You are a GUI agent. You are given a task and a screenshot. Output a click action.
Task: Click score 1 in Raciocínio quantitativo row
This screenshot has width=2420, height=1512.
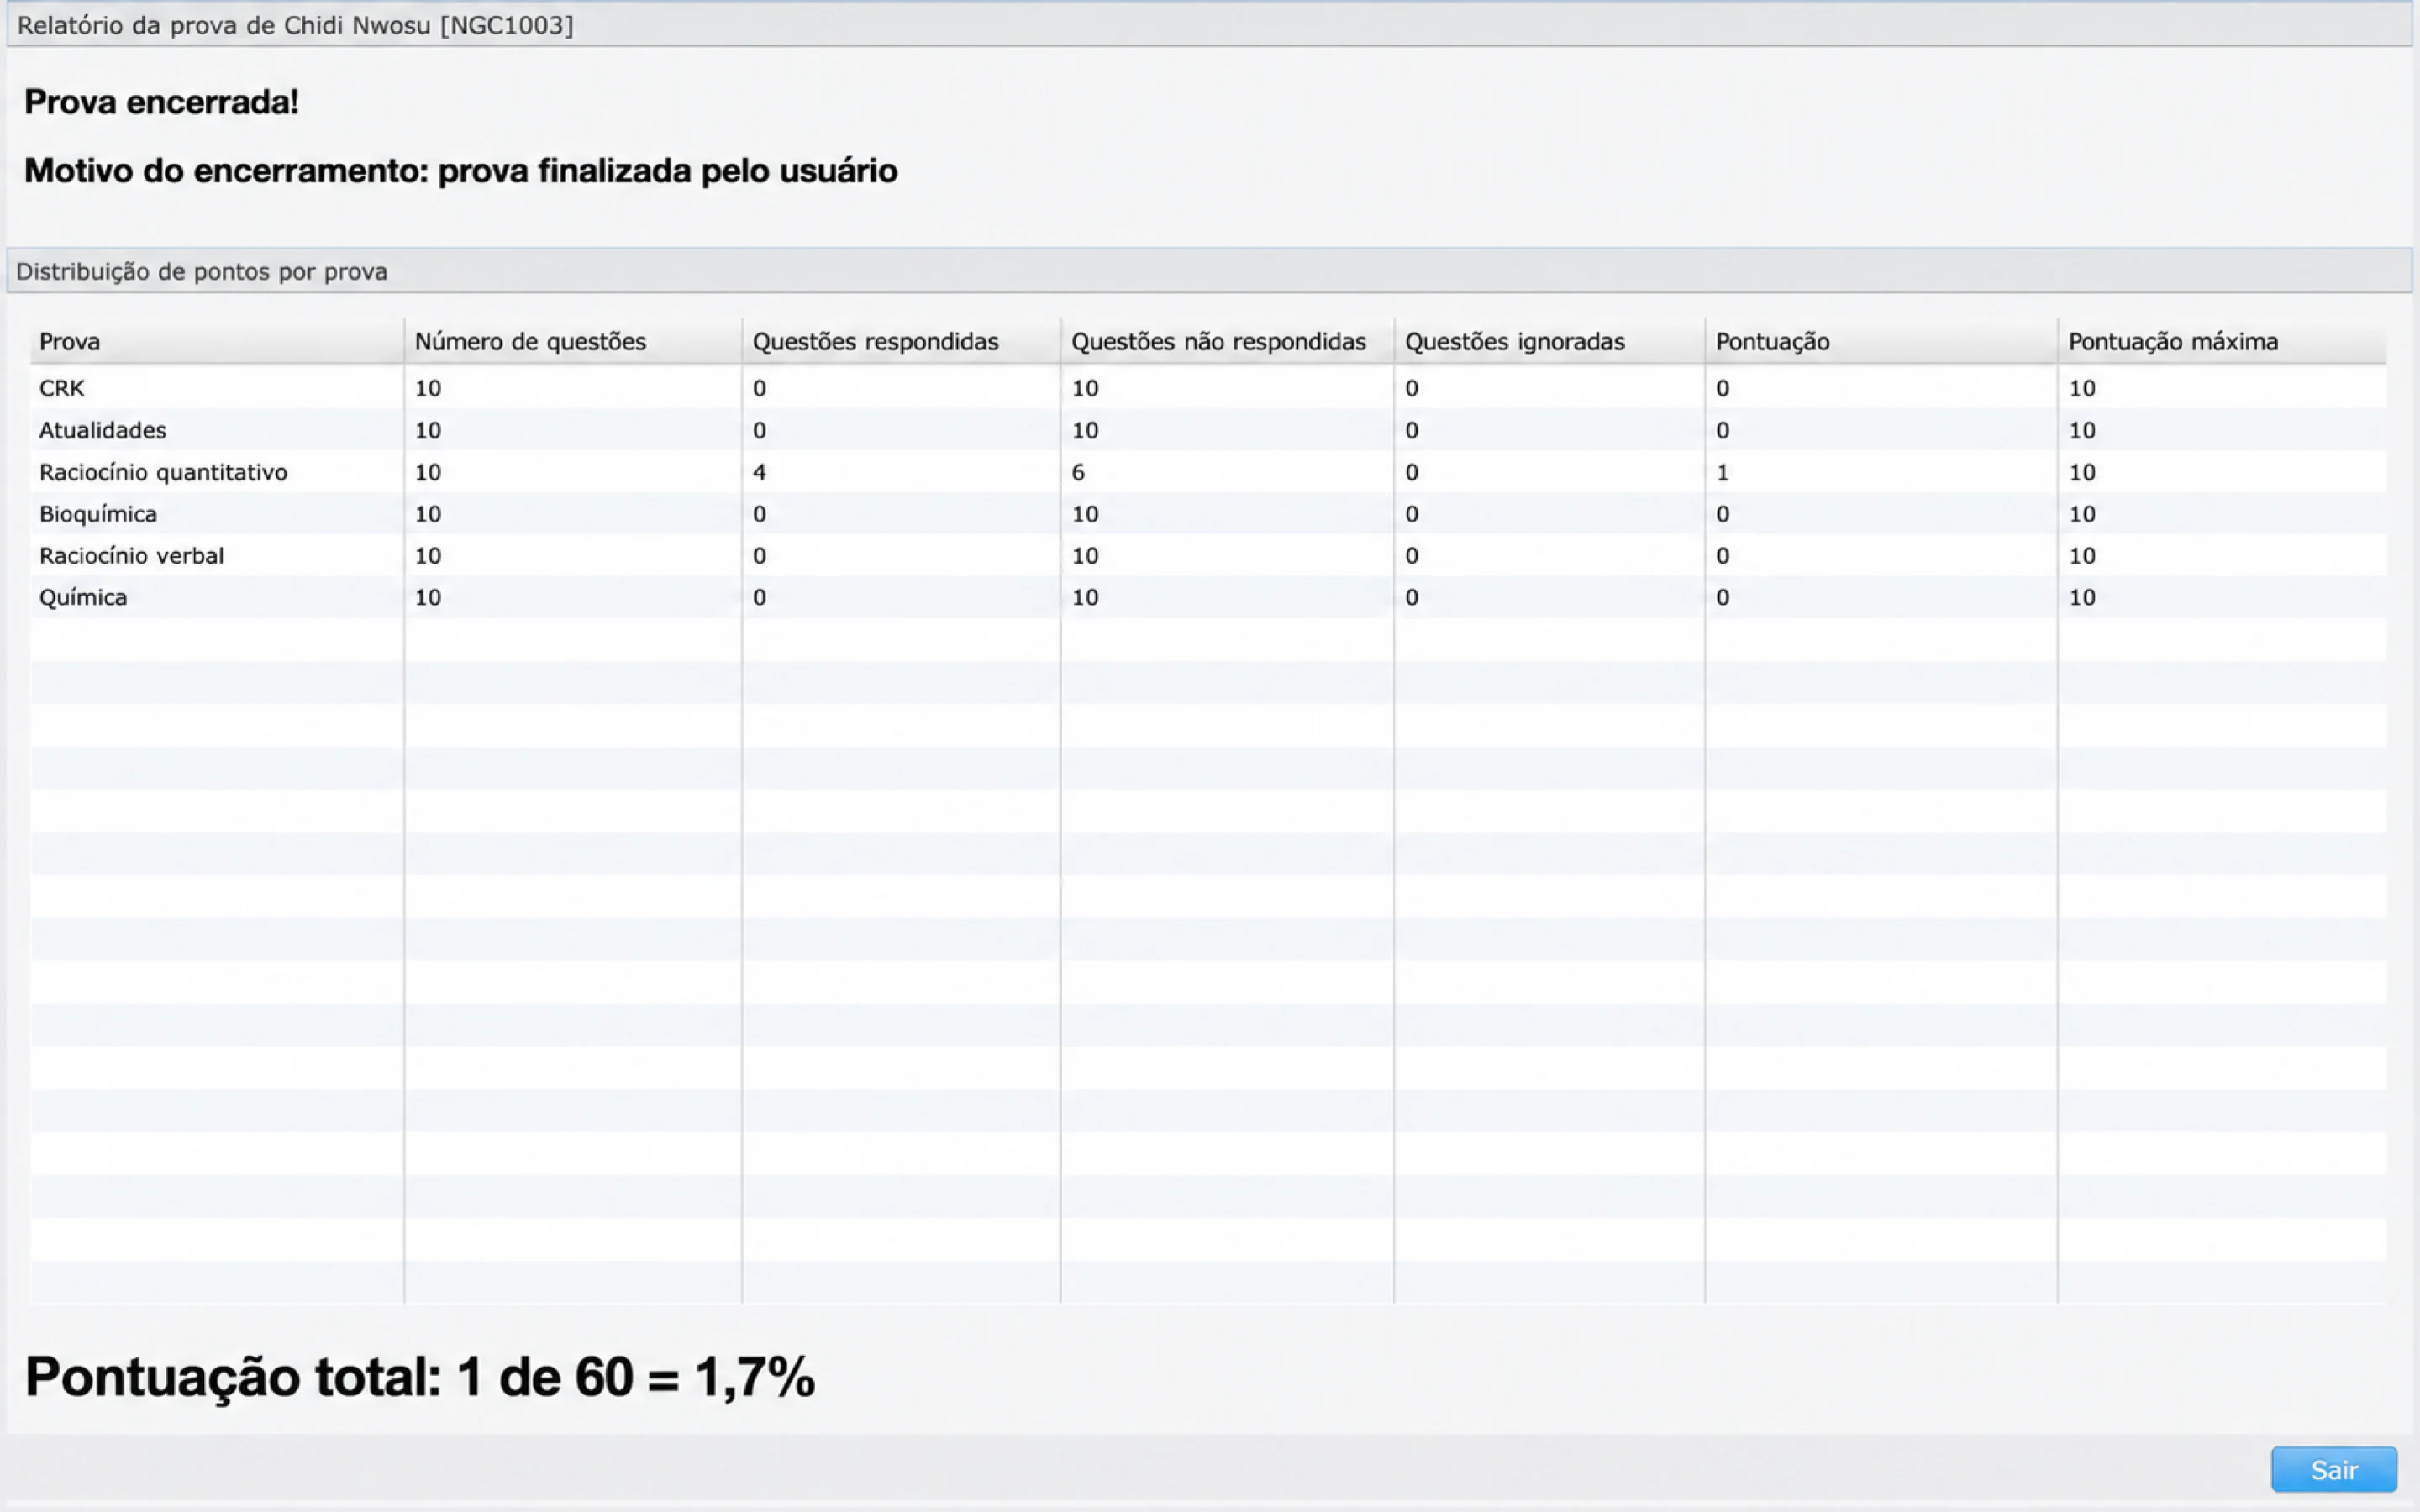[1722, 472]
